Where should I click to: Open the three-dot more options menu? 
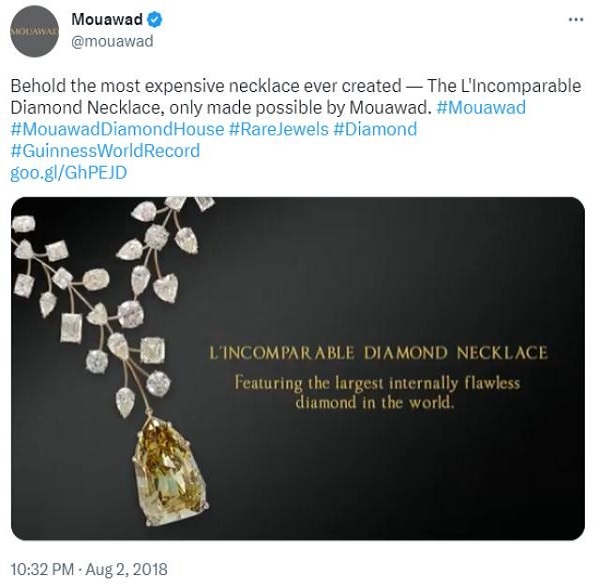(575, 19)
